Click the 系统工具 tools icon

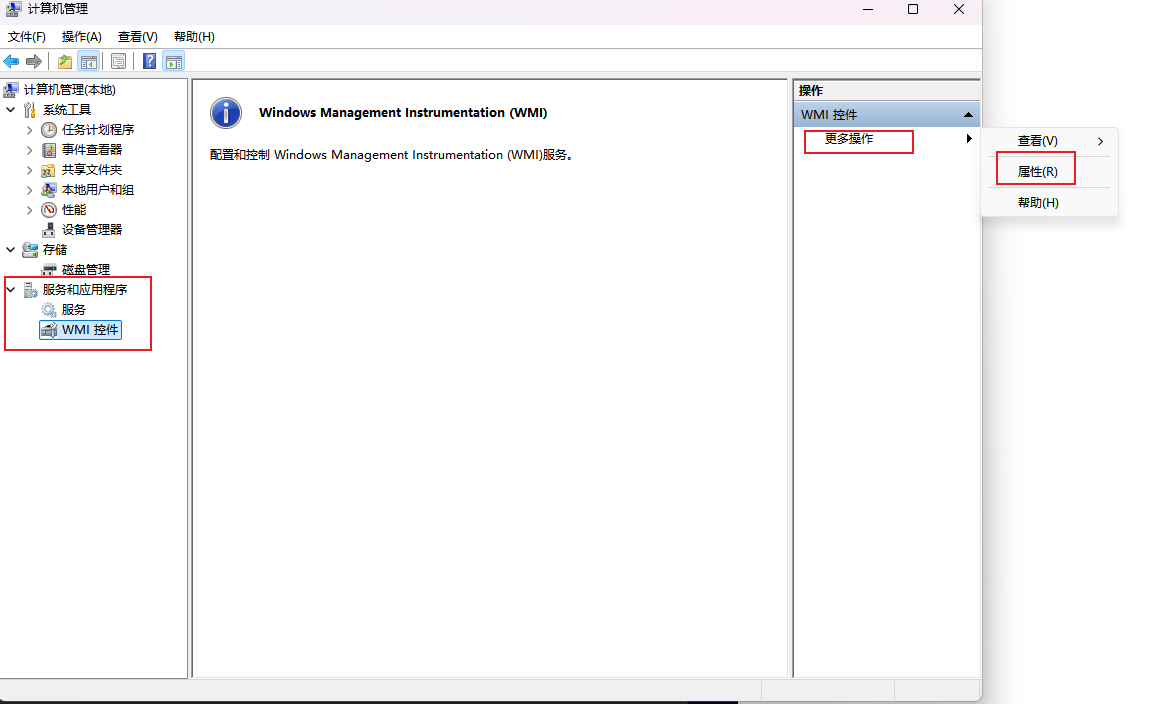click(29, 110)
